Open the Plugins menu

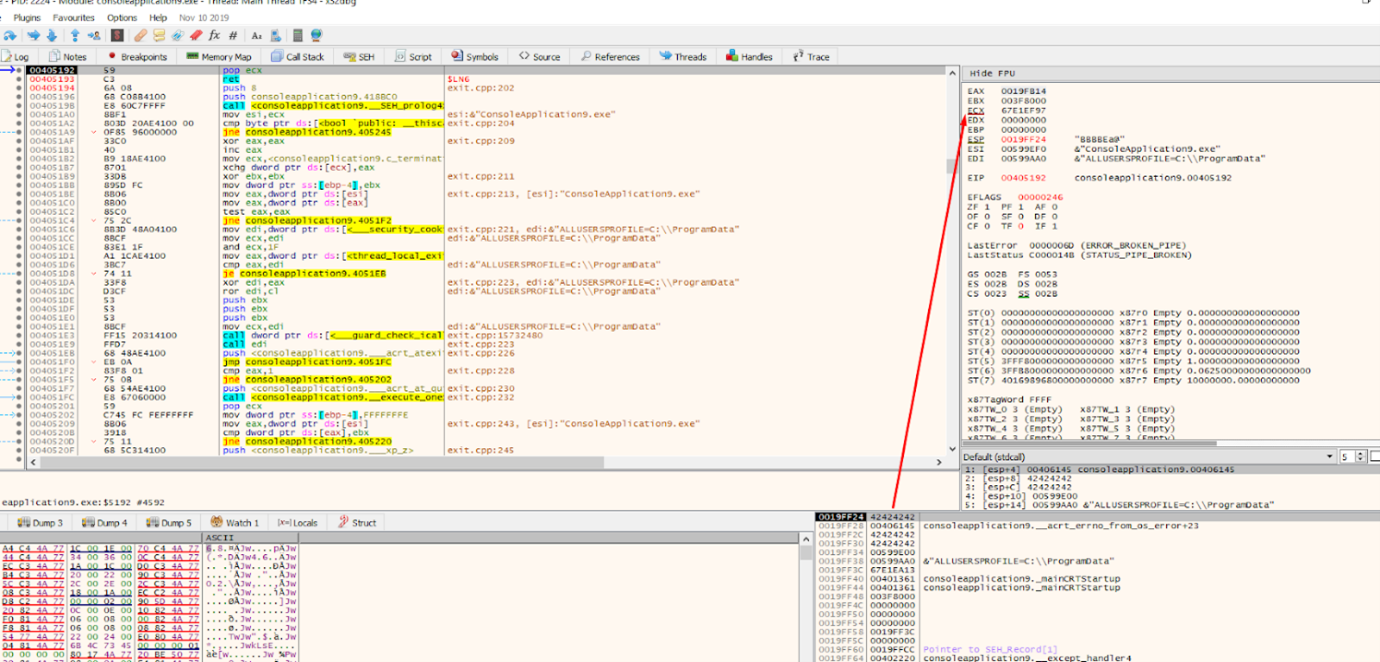click(27, 17)
